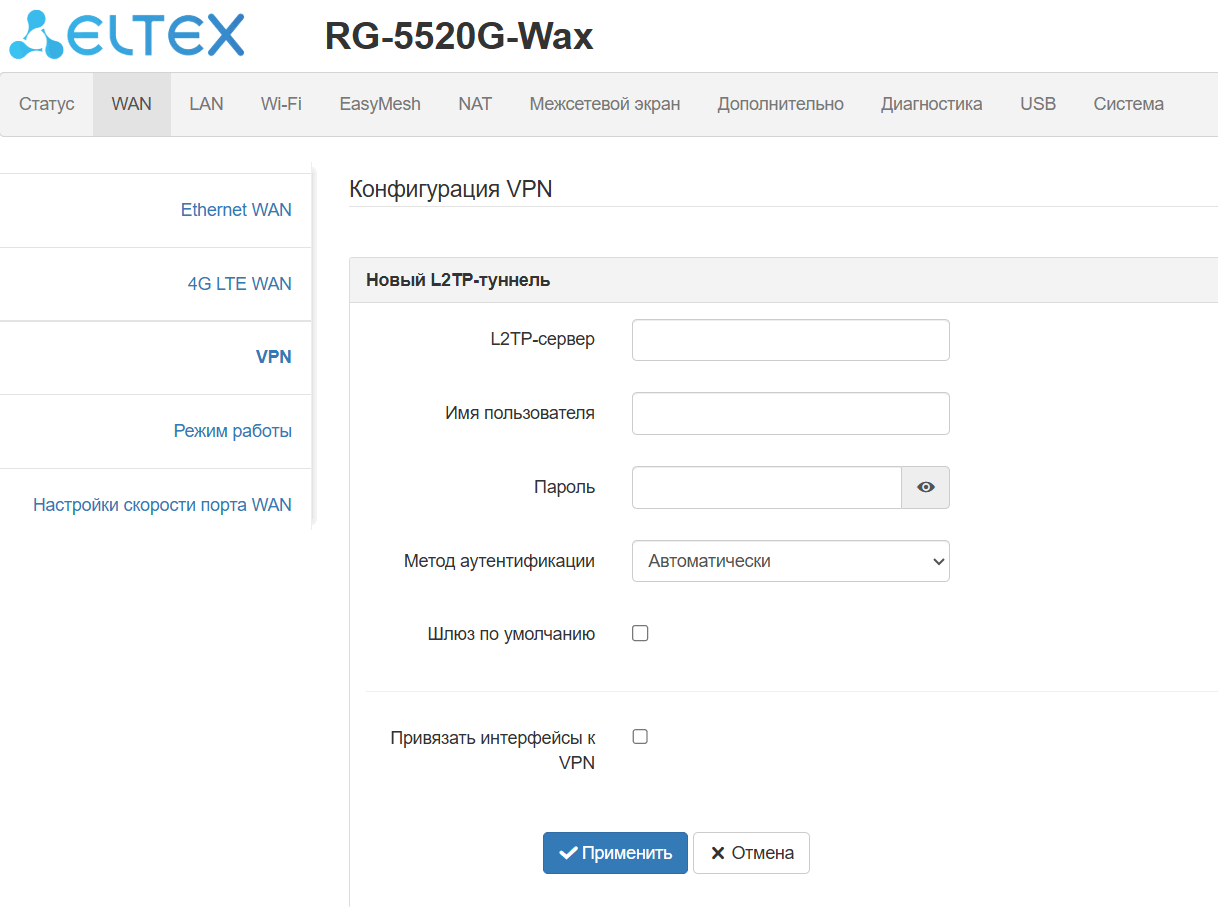Viewport: 1218px width, 907px height.
Task: Go to Режим работы in sidebar
Action: coord(233,431)
